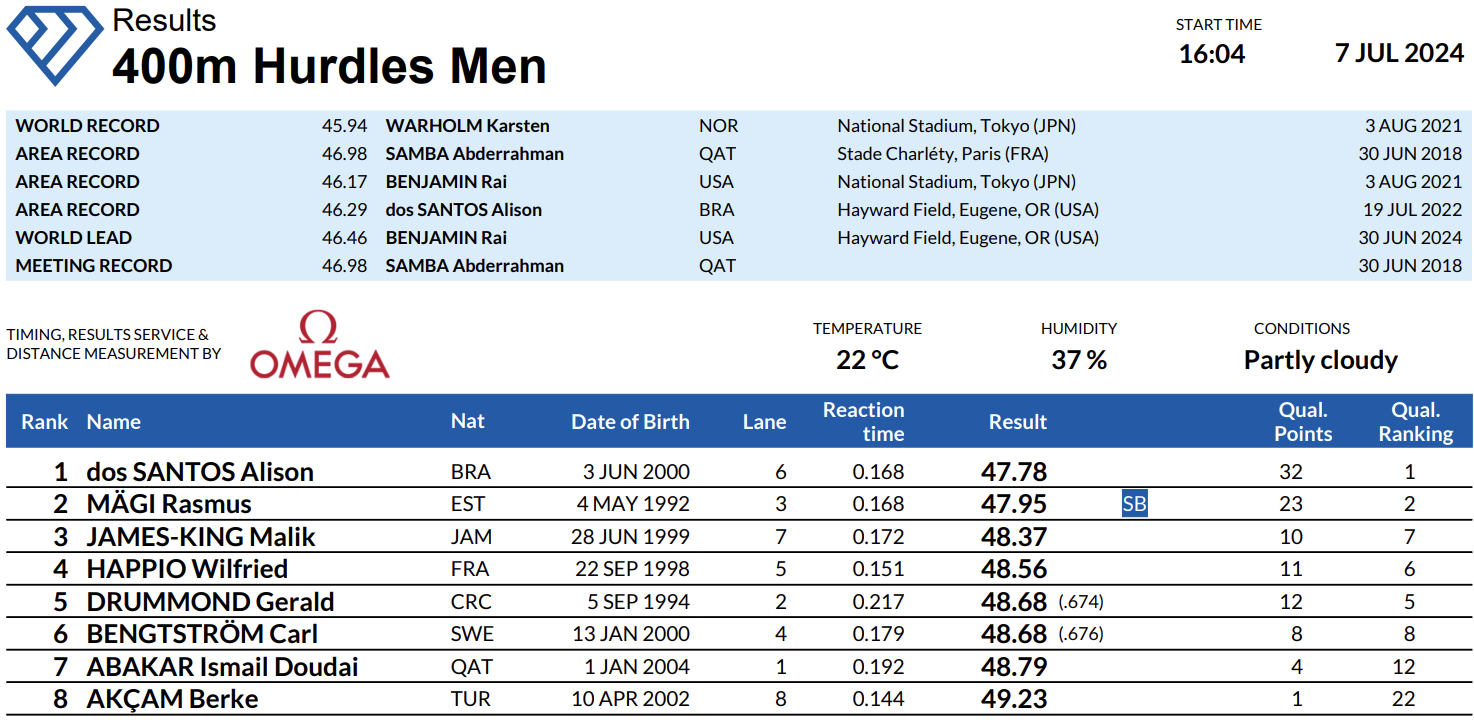Viewport: 1474px width, 720px height.
Task: Click the Reaction time column header
Action: pyautogui.click(x=863, y=422)
